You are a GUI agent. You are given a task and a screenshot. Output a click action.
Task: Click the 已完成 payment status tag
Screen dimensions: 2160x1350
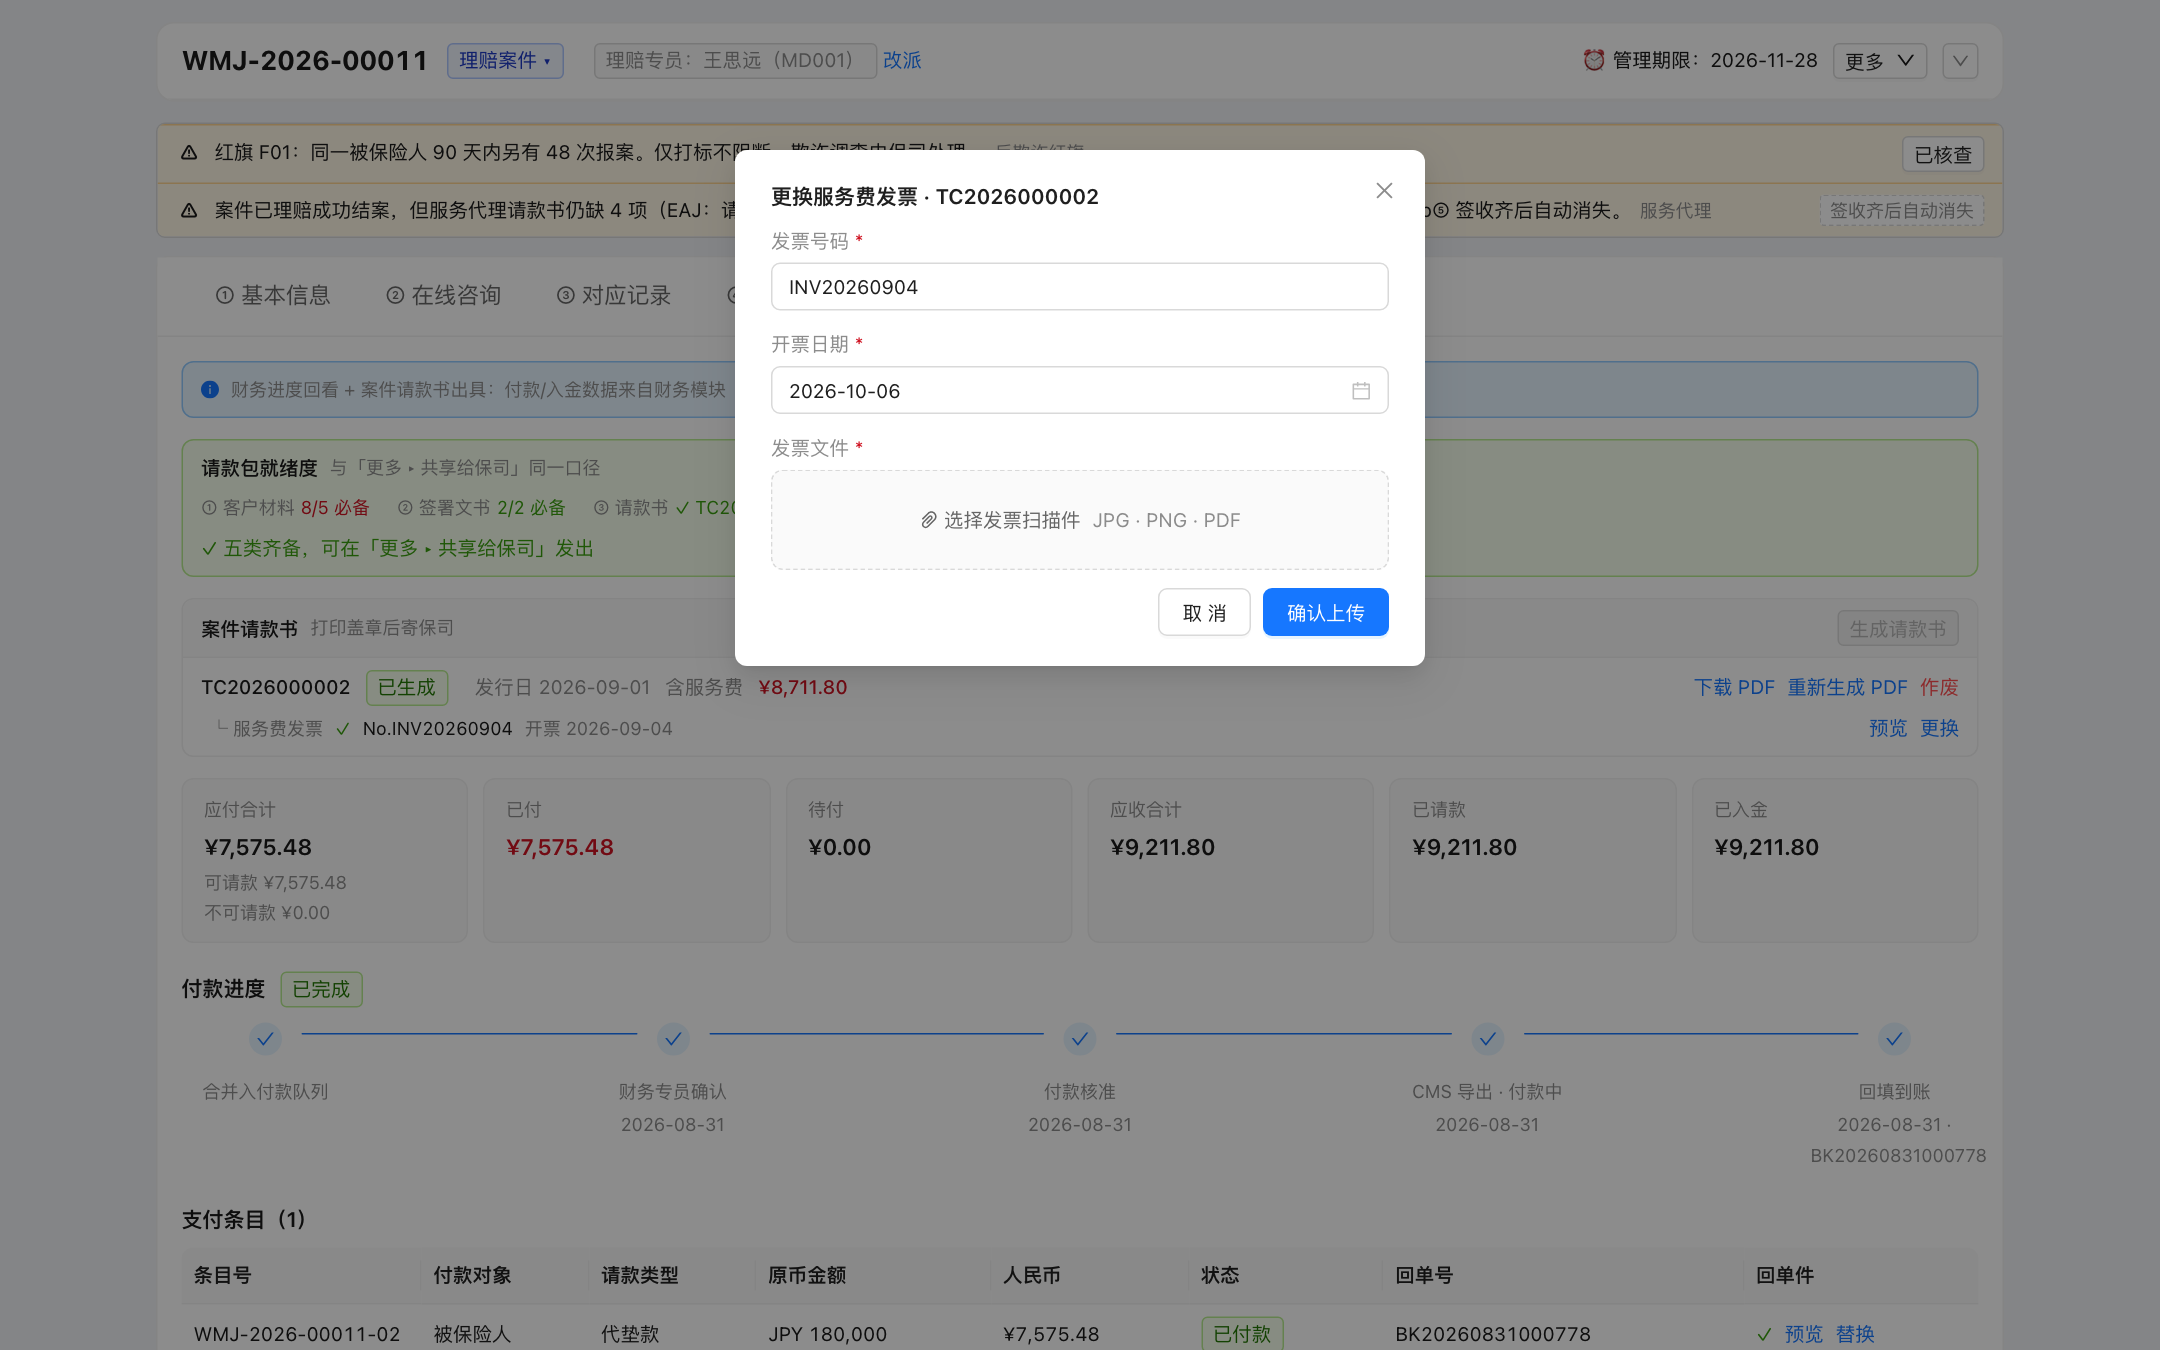coord(321,989)
